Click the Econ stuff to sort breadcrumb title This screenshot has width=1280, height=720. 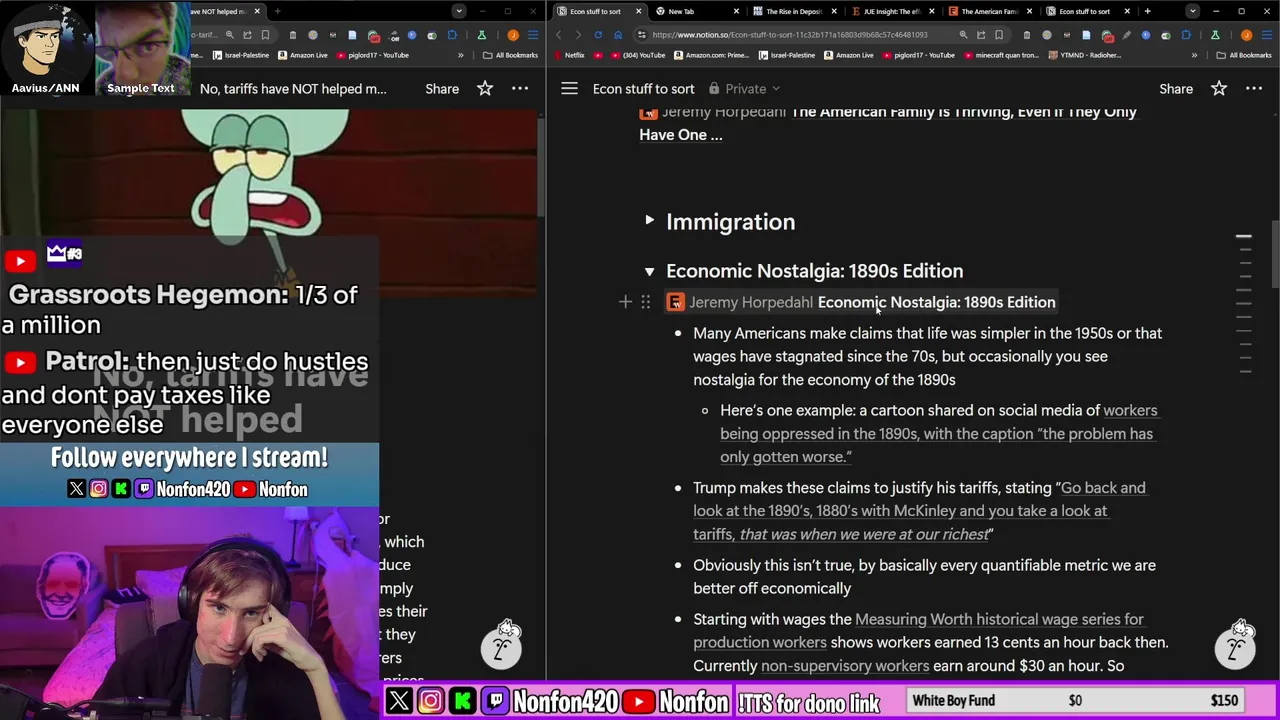pyautogui.click(x=643, y=89)
